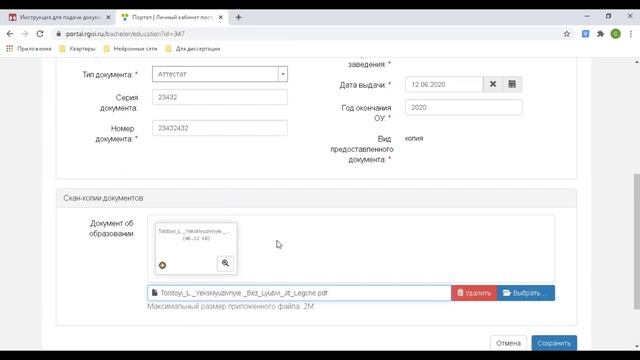Image resolution: width=640 pixels, height=360 pixels.
Task: Reload the current page
Action: point(40,34)
